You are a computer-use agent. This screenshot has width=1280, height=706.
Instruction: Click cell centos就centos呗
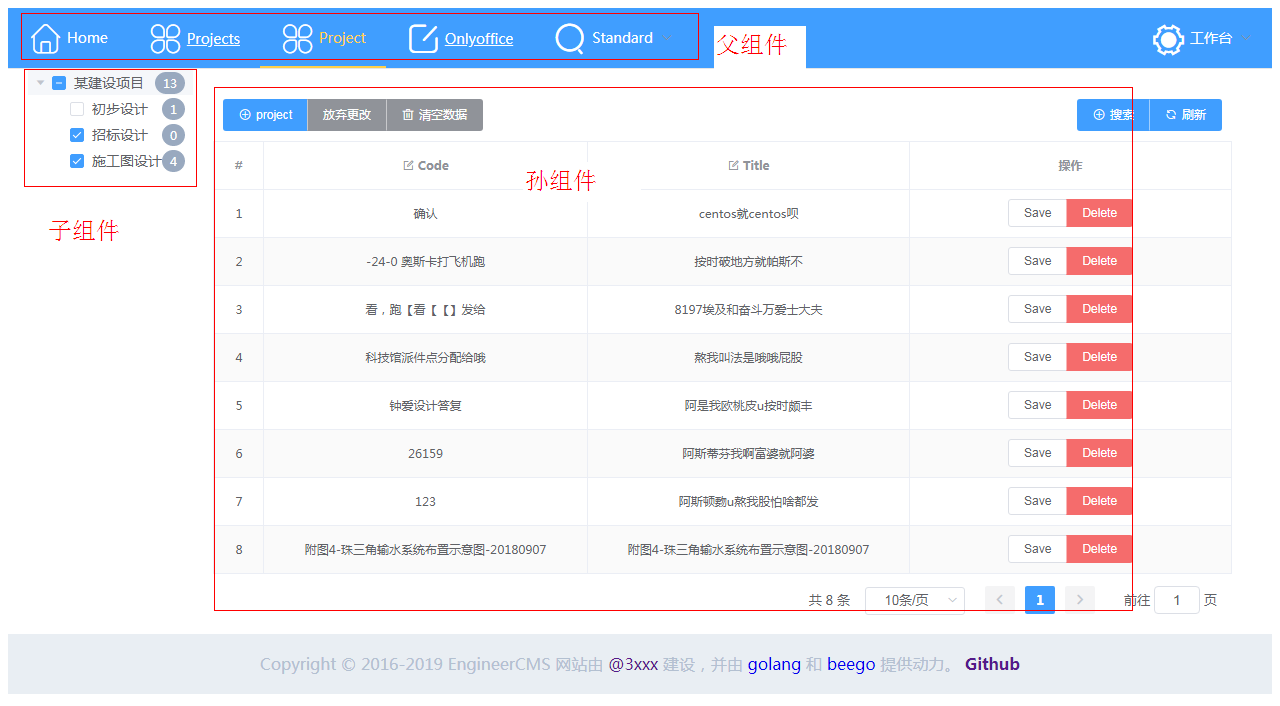[x=749, y=213]
